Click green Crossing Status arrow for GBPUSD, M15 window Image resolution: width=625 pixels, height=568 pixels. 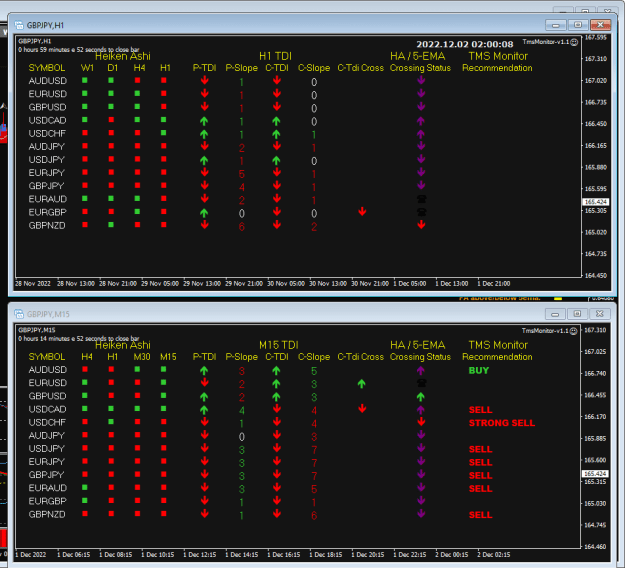click(x=421, y=397)
